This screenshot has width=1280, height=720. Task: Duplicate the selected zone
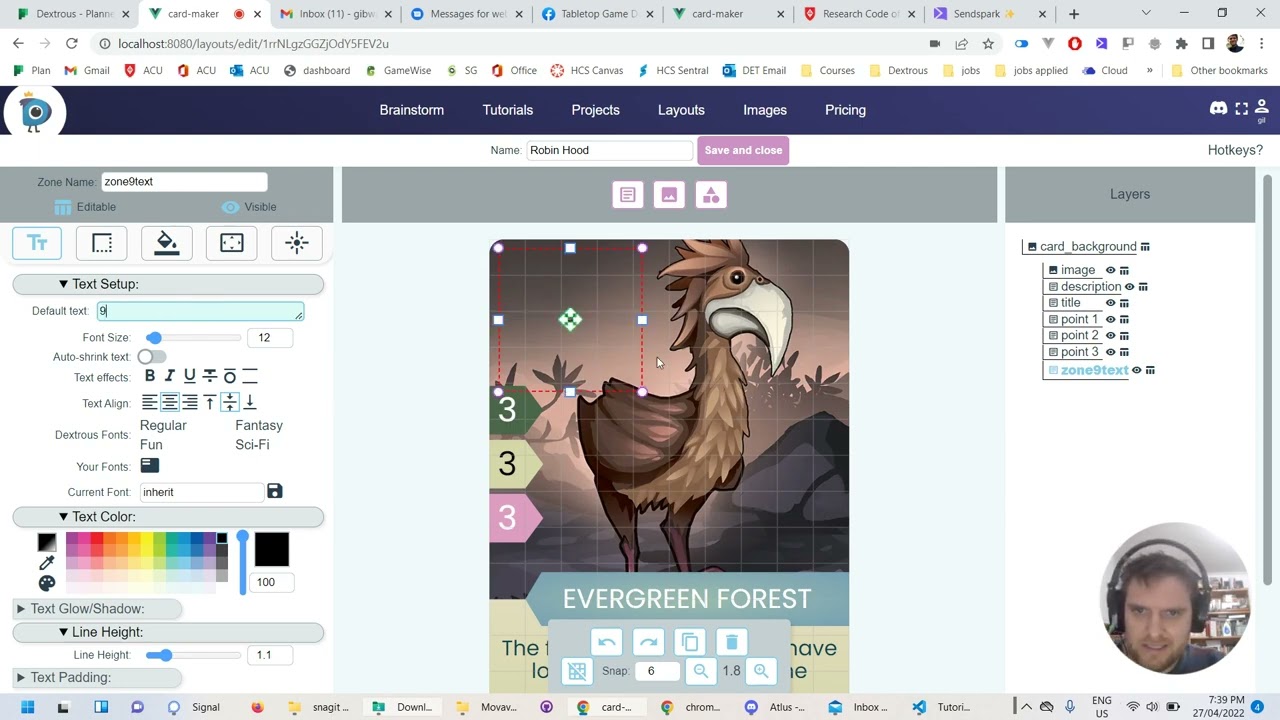coord(690,642)
